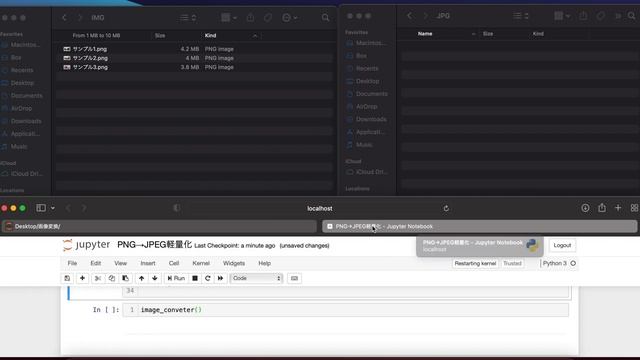Run the selected cell

[176, 278]
